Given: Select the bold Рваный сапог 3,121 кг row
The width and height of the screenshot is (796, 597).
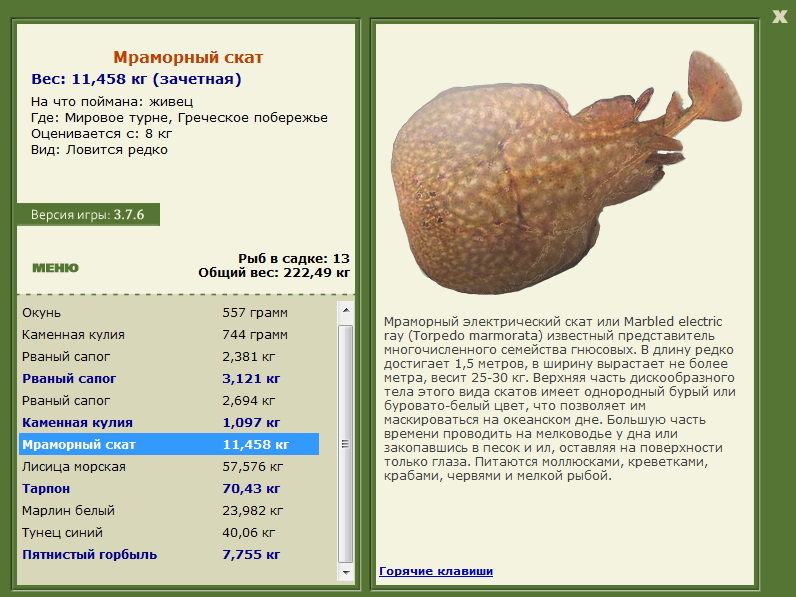Looking at the screenshot, I should coord(169,378).
